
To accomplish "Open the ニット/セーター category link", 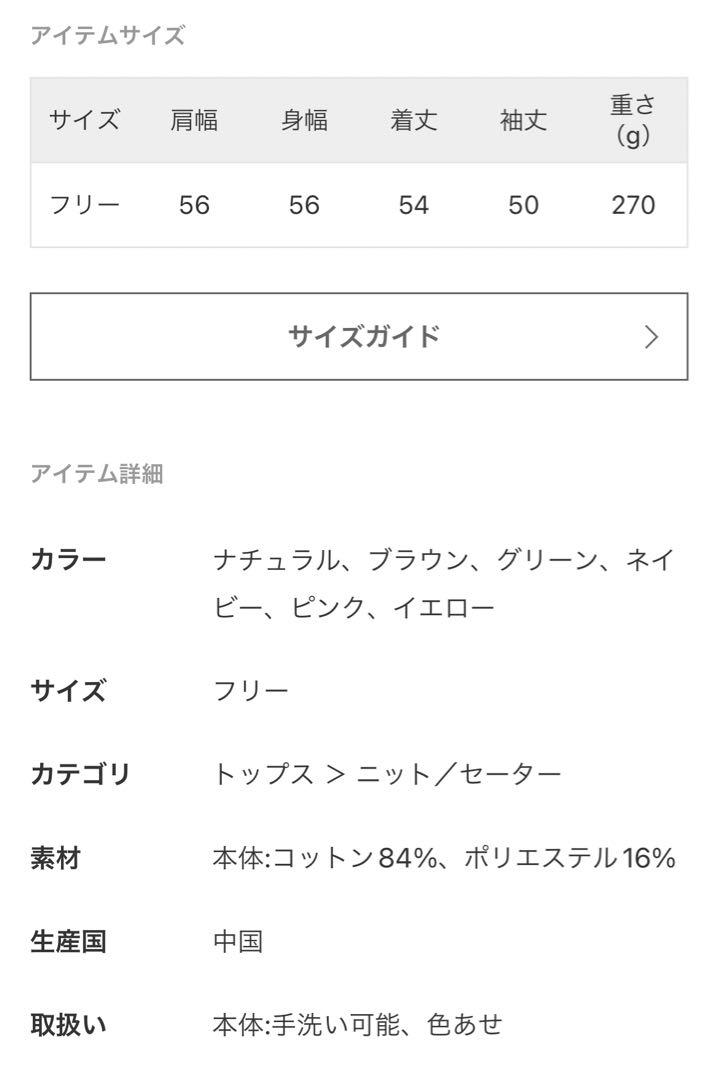I will pyautogui.click(x=459, y=773).
